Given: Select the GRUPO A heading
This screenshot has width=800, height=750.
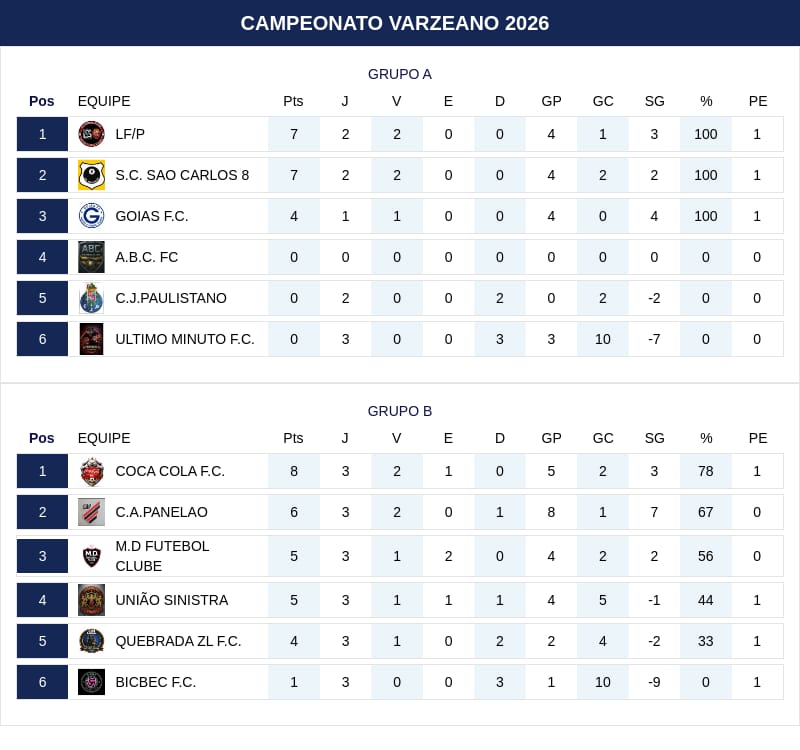Looking at the screenshot, I should [x=400, y=74].
